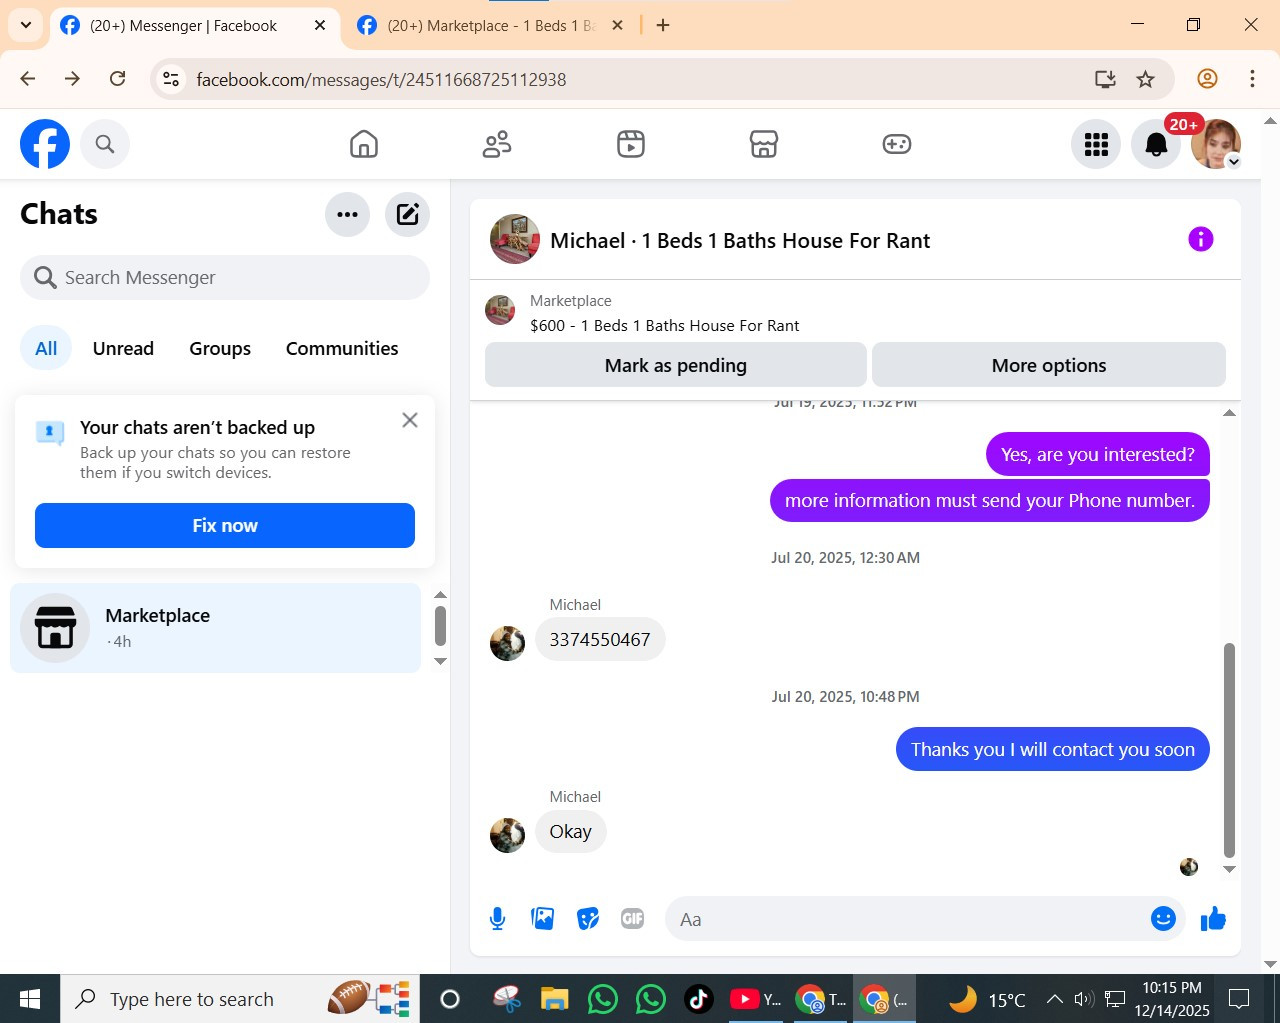Open File Explorer from the taskbar

pyautogui.click(x=554, y=998)
